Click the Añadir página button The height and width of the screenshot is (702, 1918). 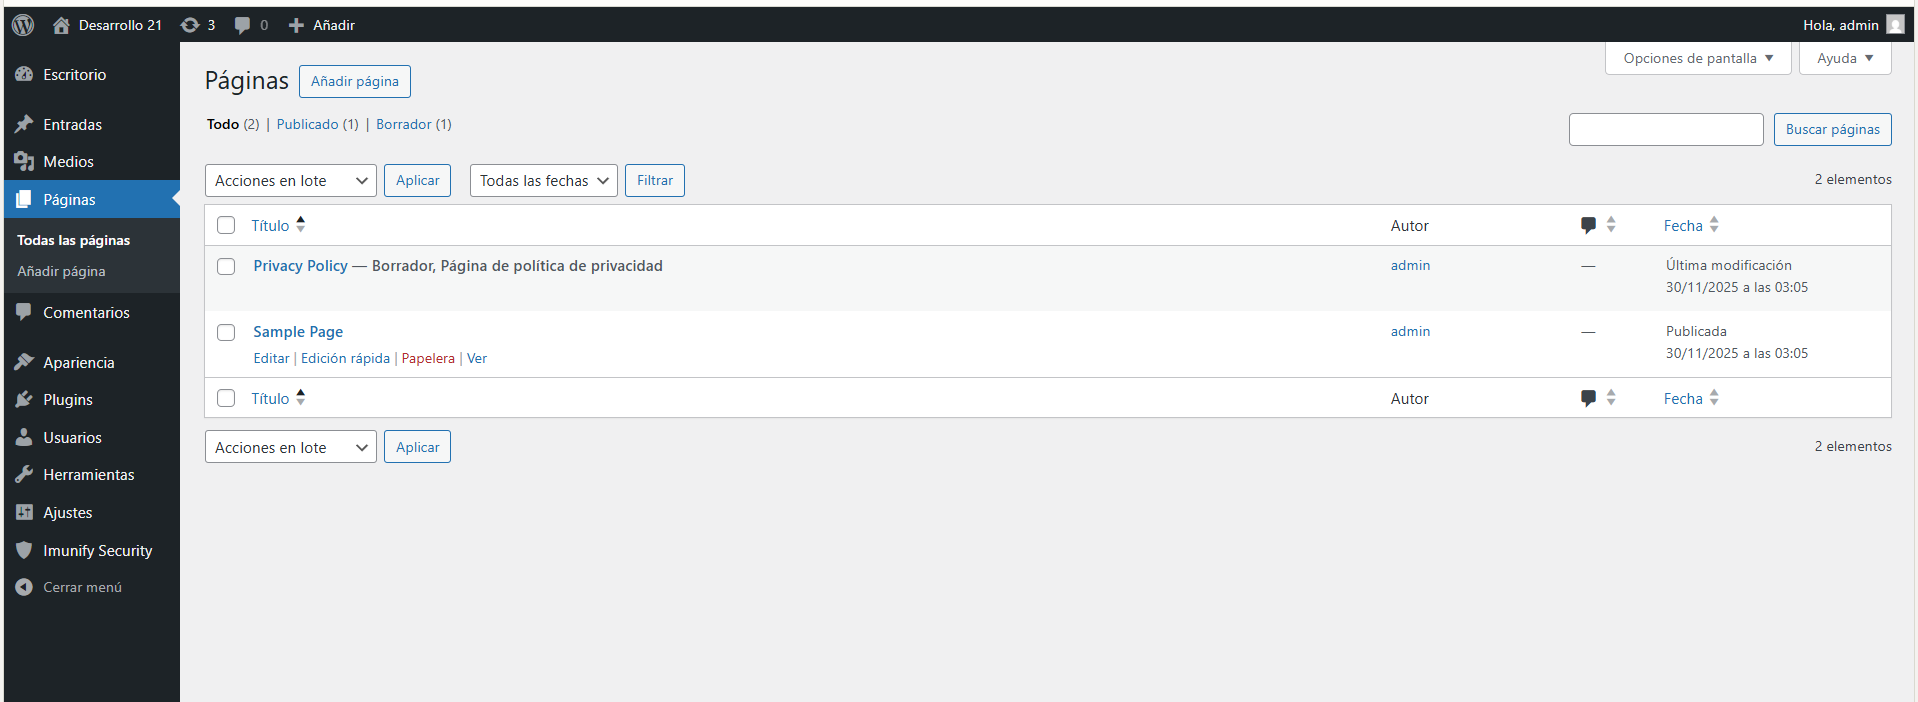click(354, 82)
